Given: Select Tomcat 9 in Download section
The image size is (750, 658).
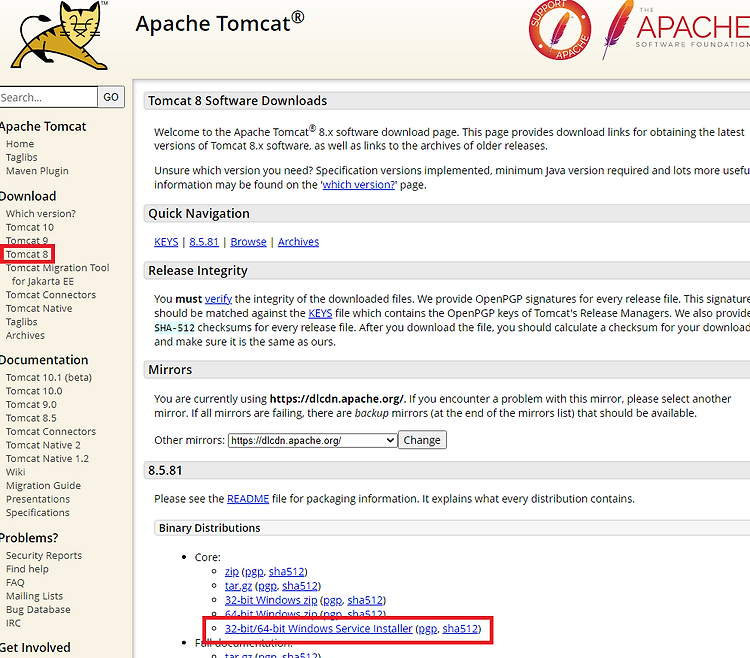Looking at the screenshot, I should tap(27, 241).
